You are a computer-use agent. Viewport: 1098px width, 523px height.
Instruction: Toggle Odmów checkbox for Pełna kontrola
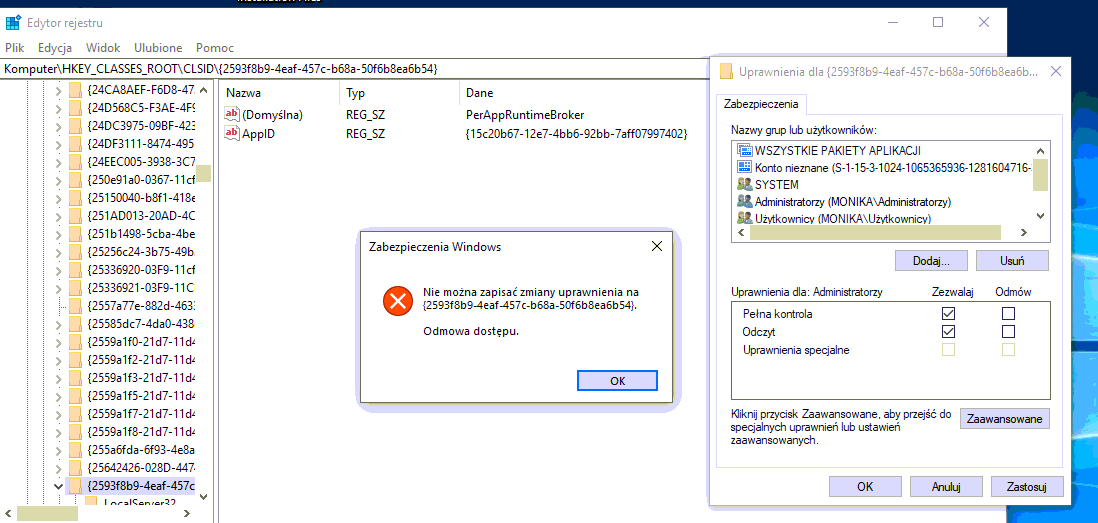1008,314
